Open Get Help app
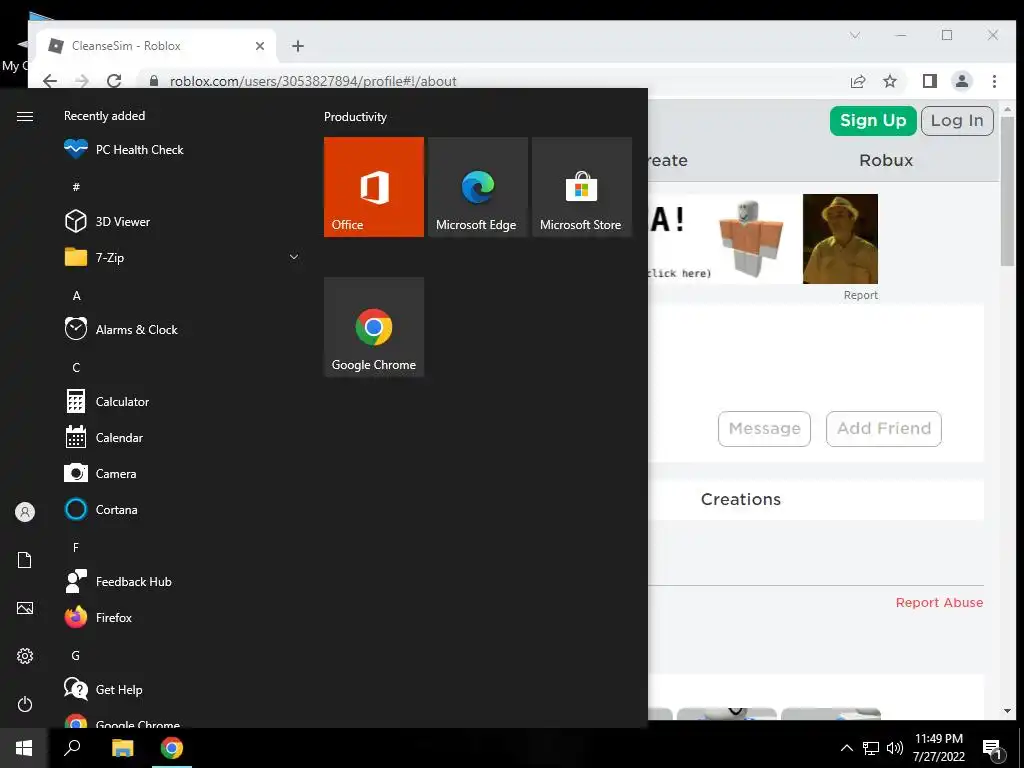1024x768 pixels. [181, 690]
